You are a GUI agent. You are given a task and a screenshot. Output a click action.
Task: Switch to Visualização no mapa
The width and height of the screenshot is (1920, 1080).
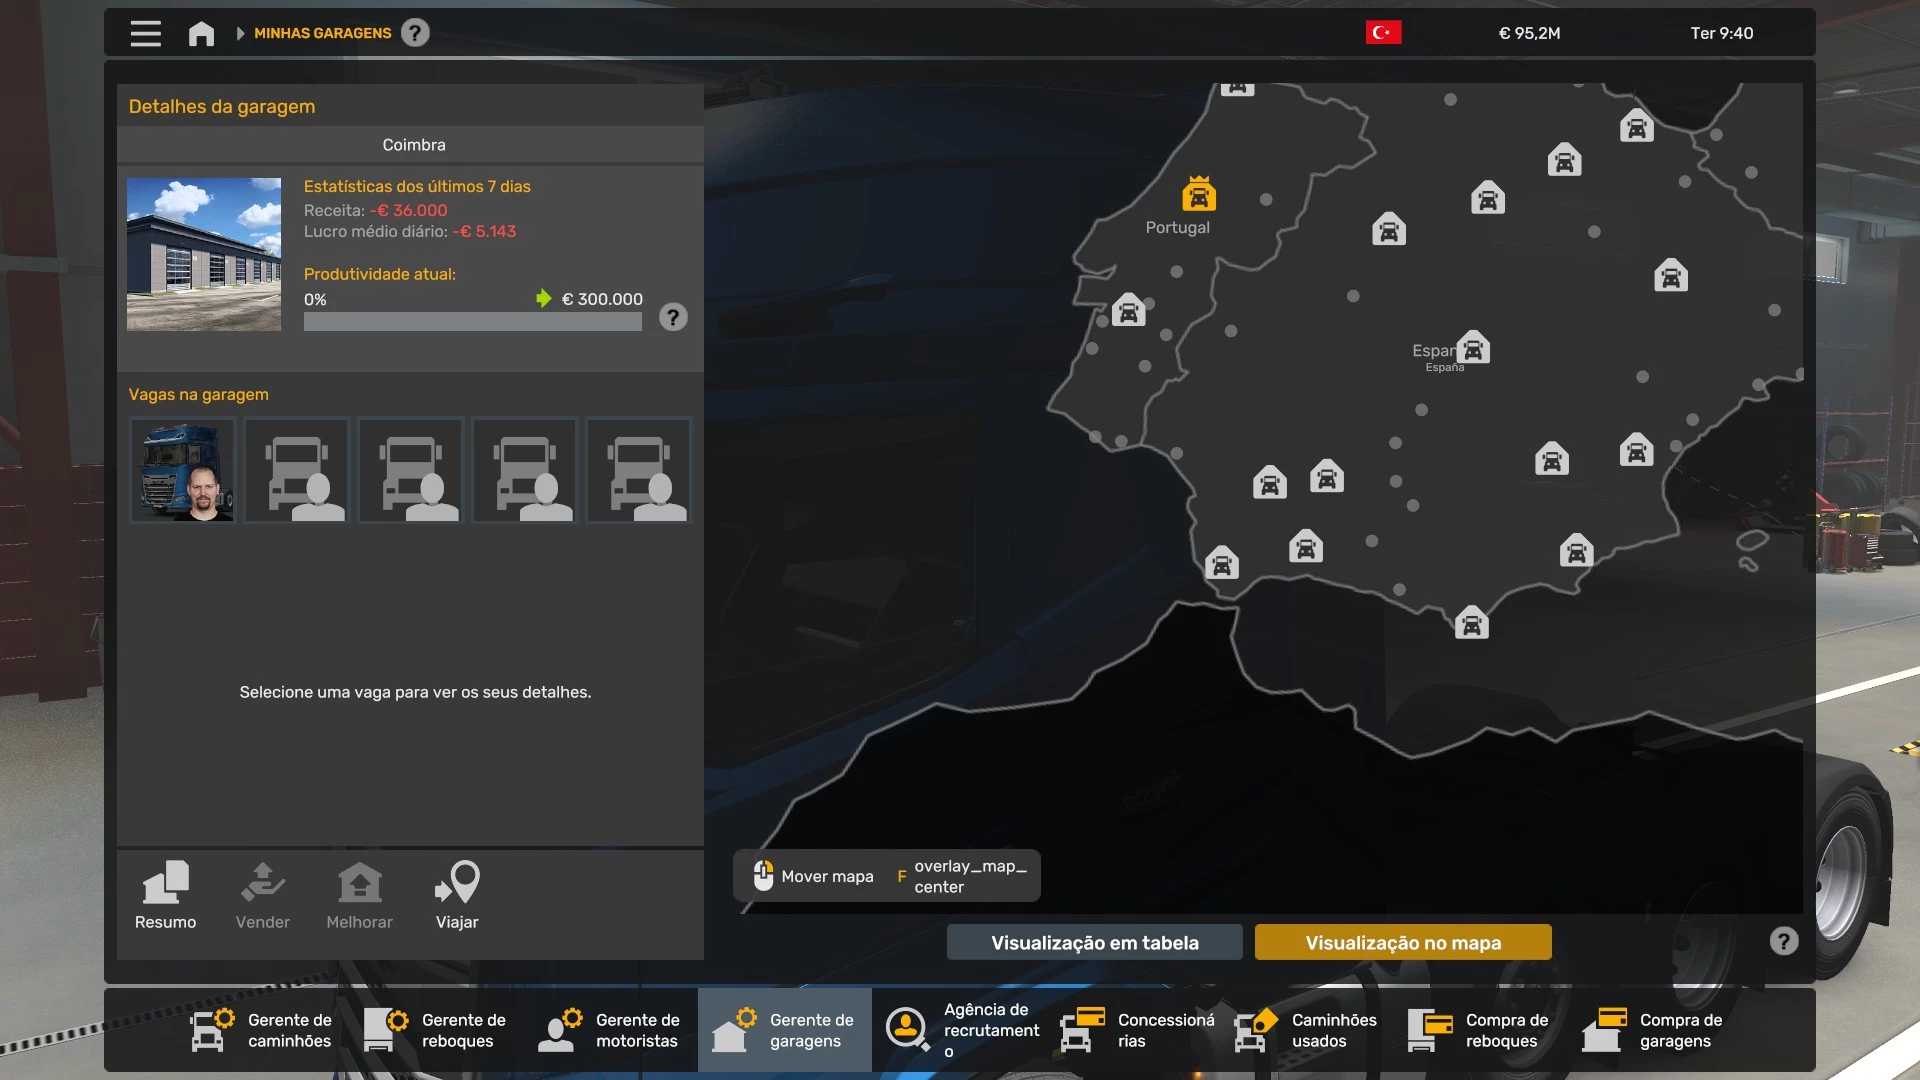pyautogui.click(x=1402, y=942)
